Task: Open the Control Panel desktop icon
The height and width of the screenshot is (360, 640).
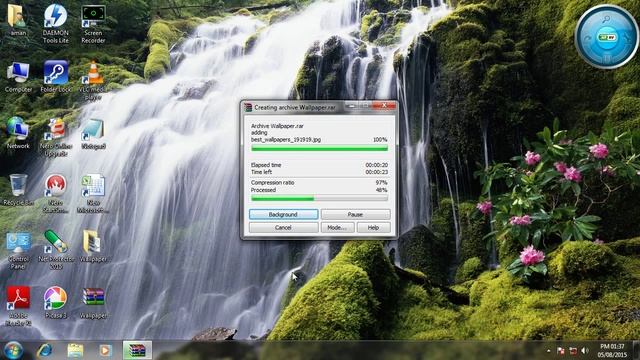Action: pyautogui.click(x=18, y=250)
